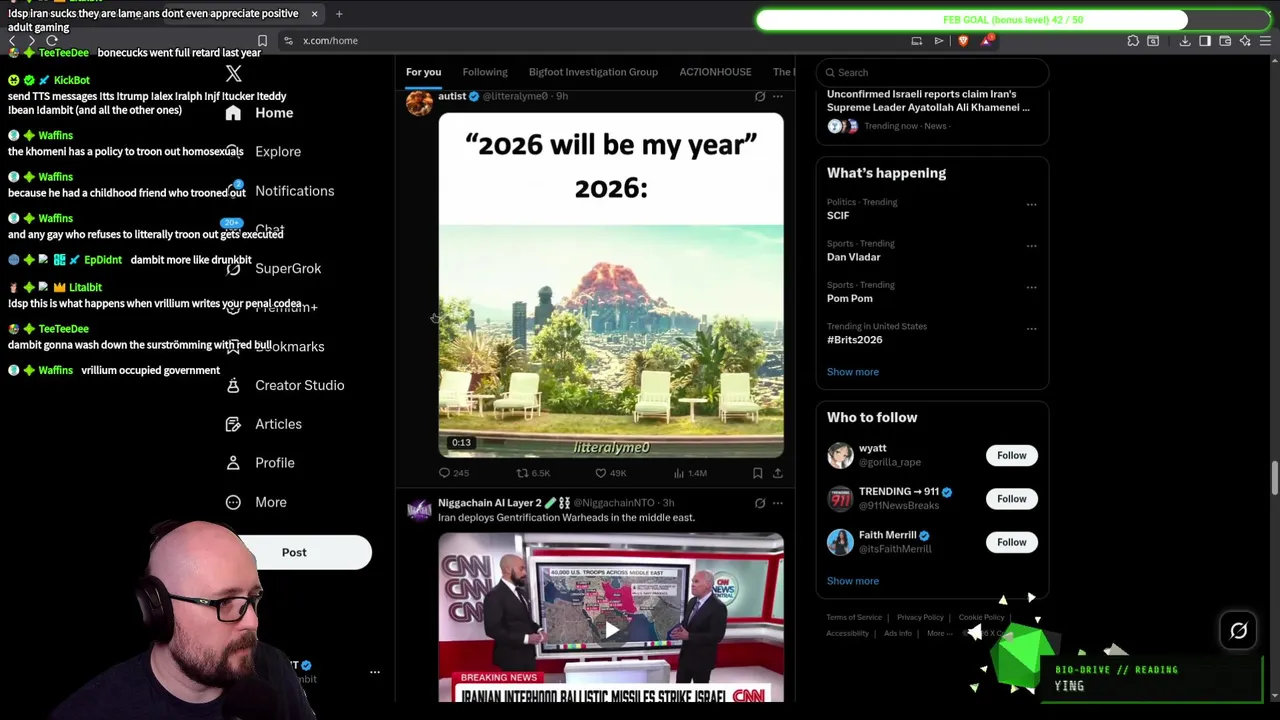Open the Ads info footer link

[898, 633]
